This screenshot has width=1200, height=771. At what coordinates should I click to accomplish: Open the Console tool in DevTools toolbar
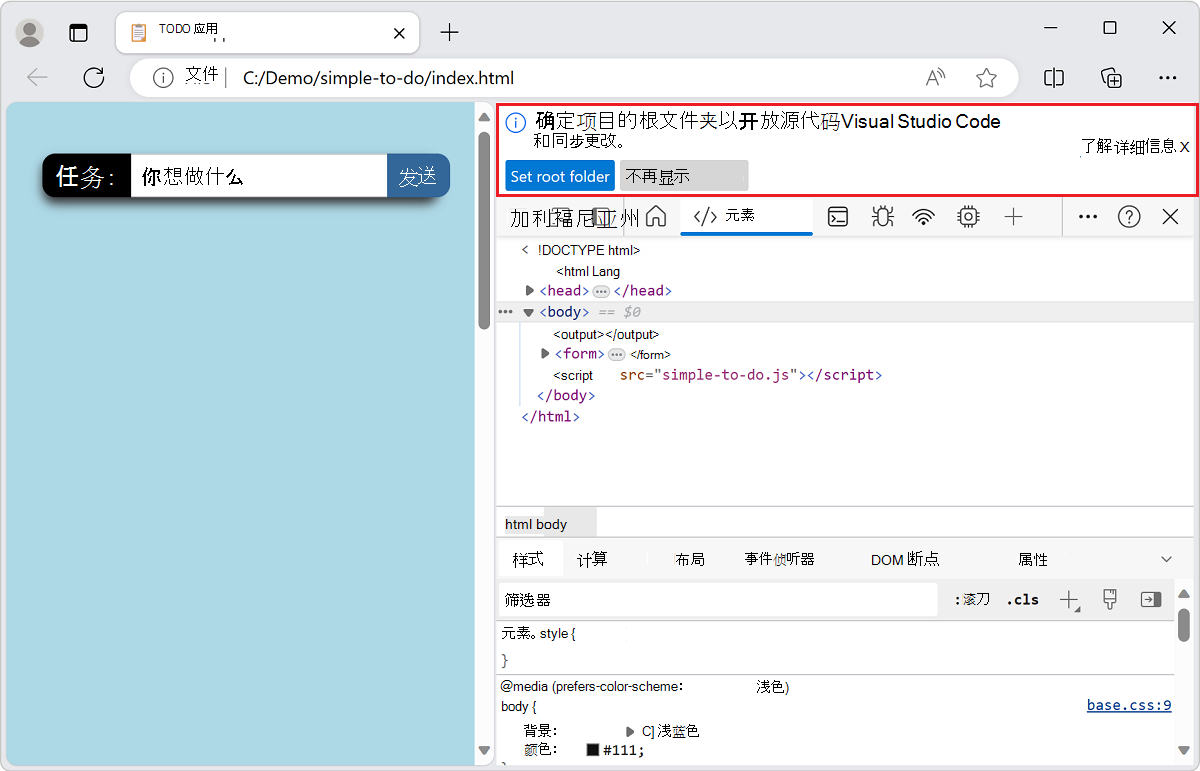point(837,216)
